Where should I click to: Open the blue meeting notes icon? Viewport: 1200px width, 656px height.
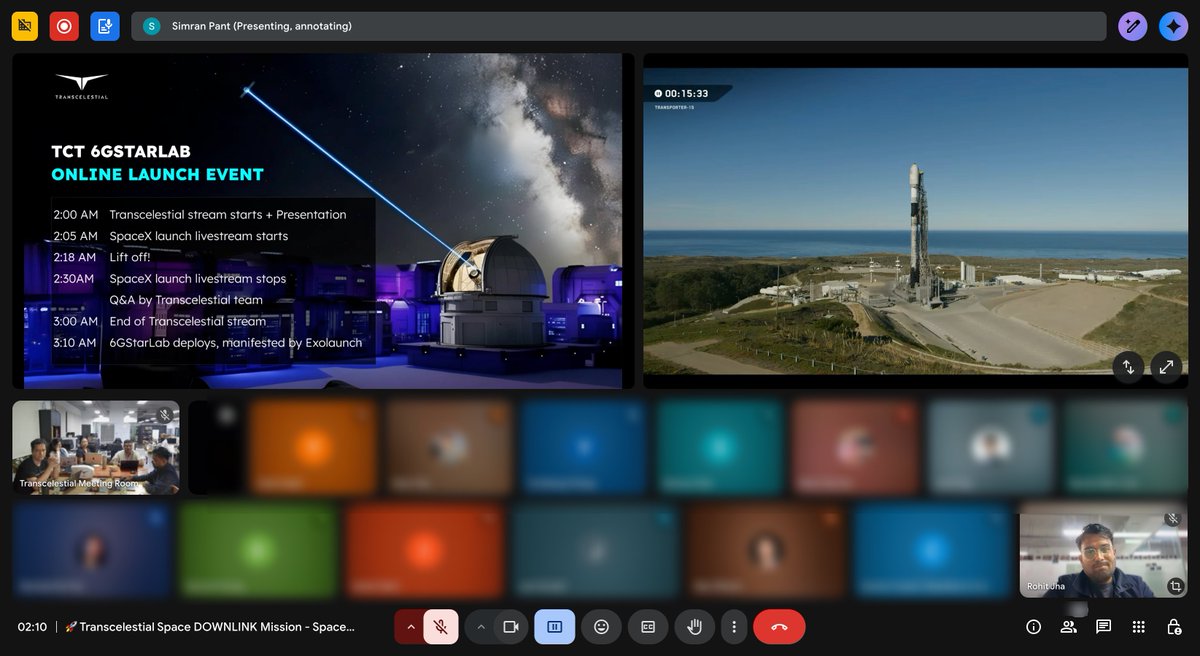click(105, 26)
